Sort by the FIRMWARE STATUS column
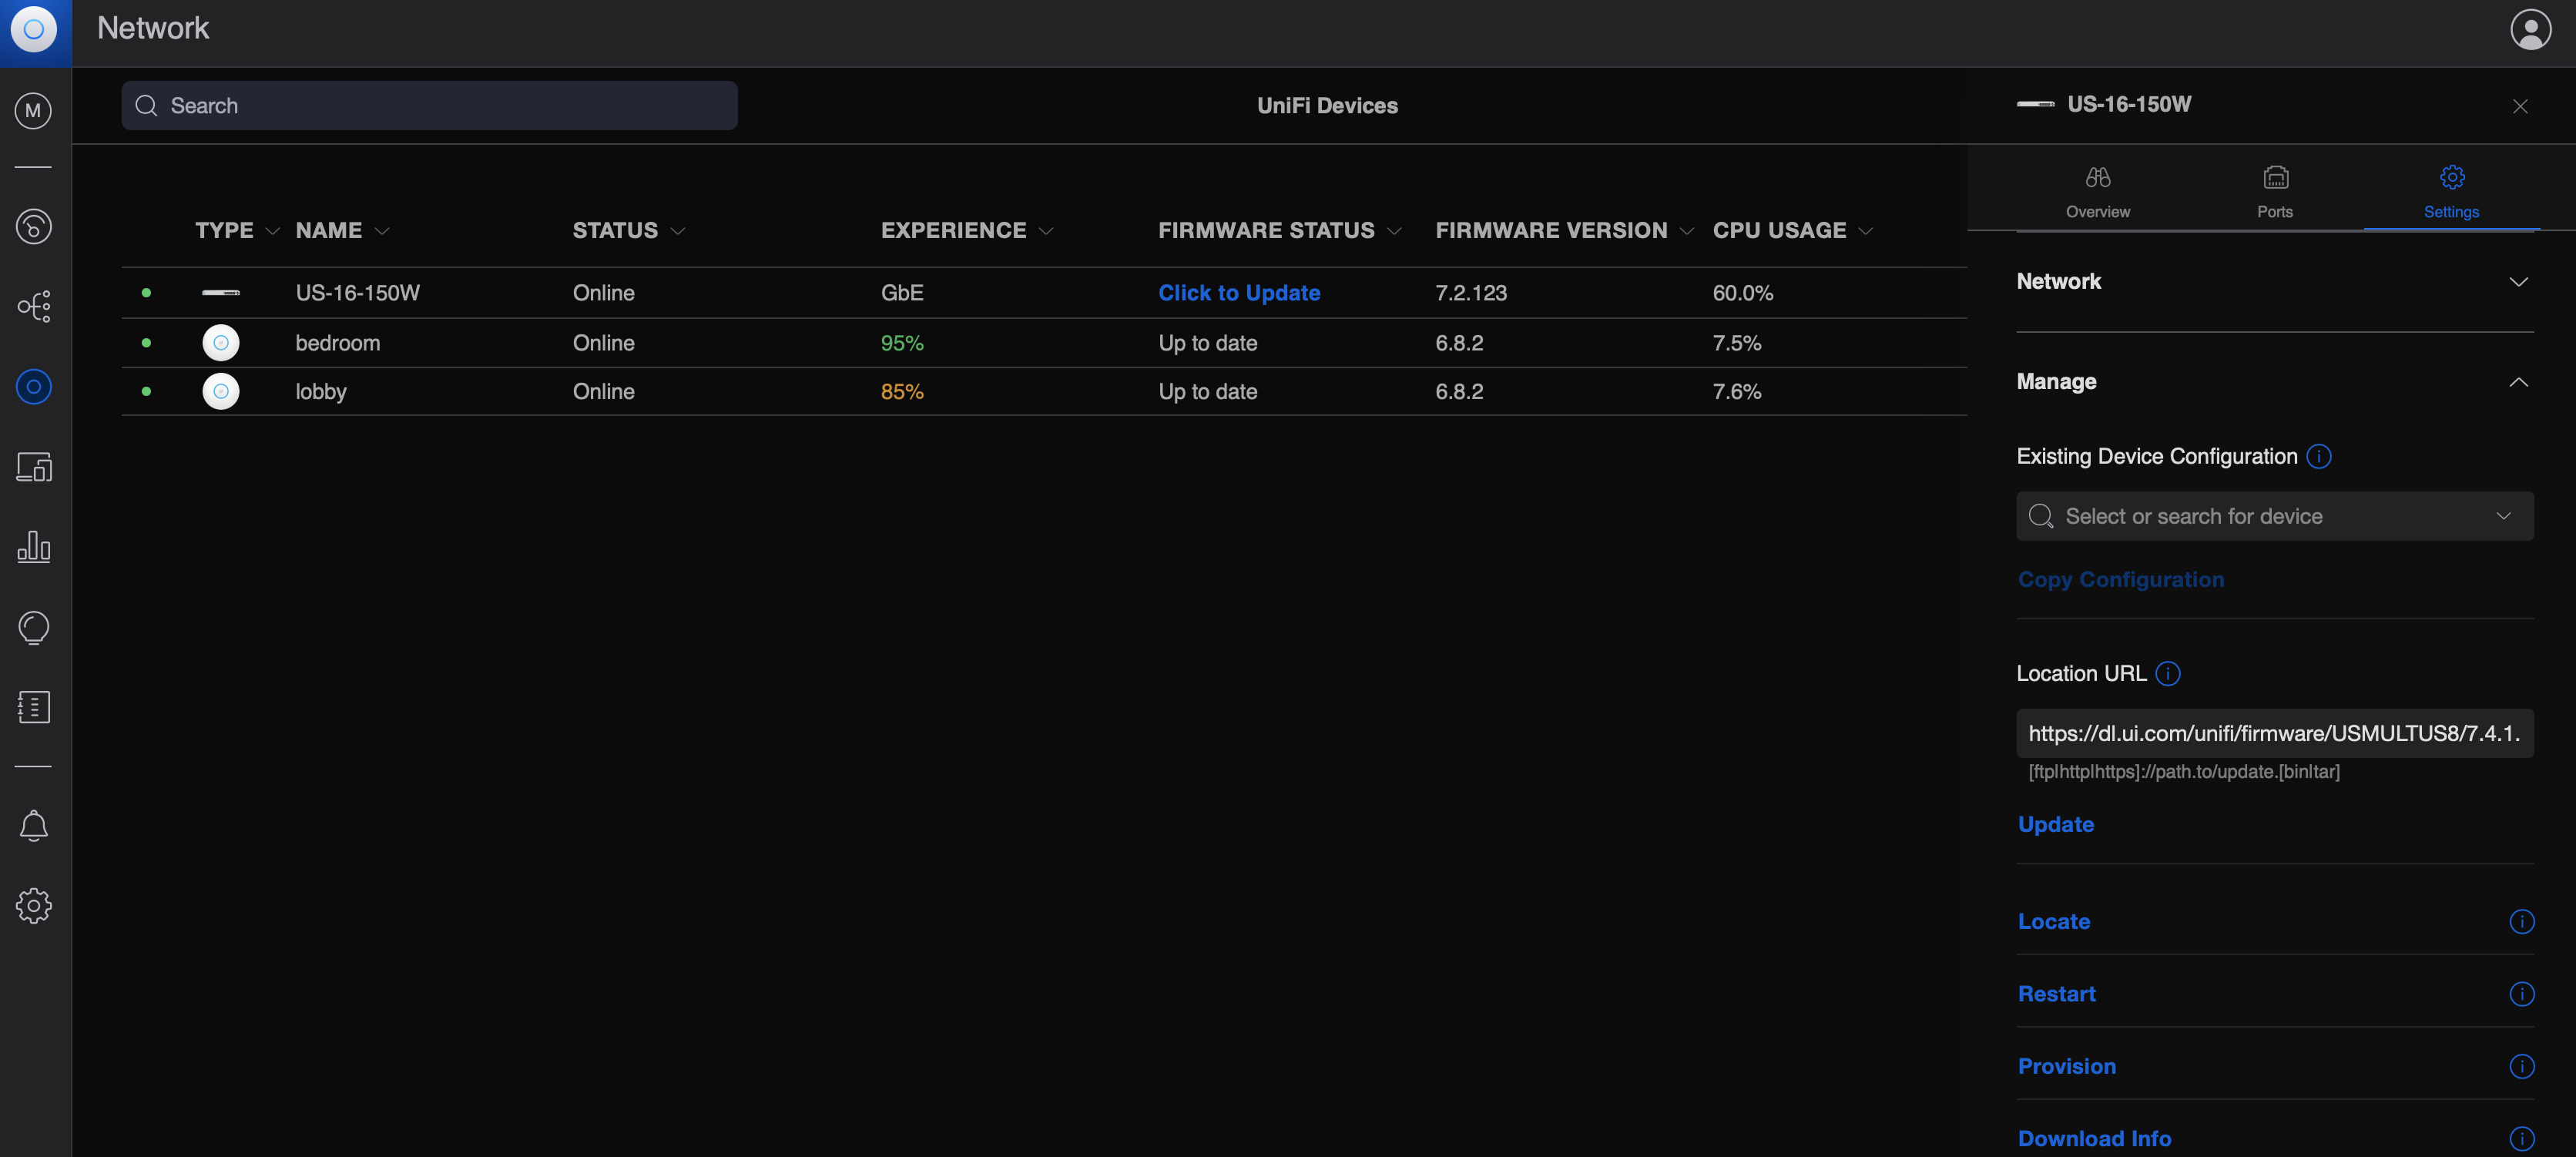The image size is (2576, 1157). click(1280, 231)
